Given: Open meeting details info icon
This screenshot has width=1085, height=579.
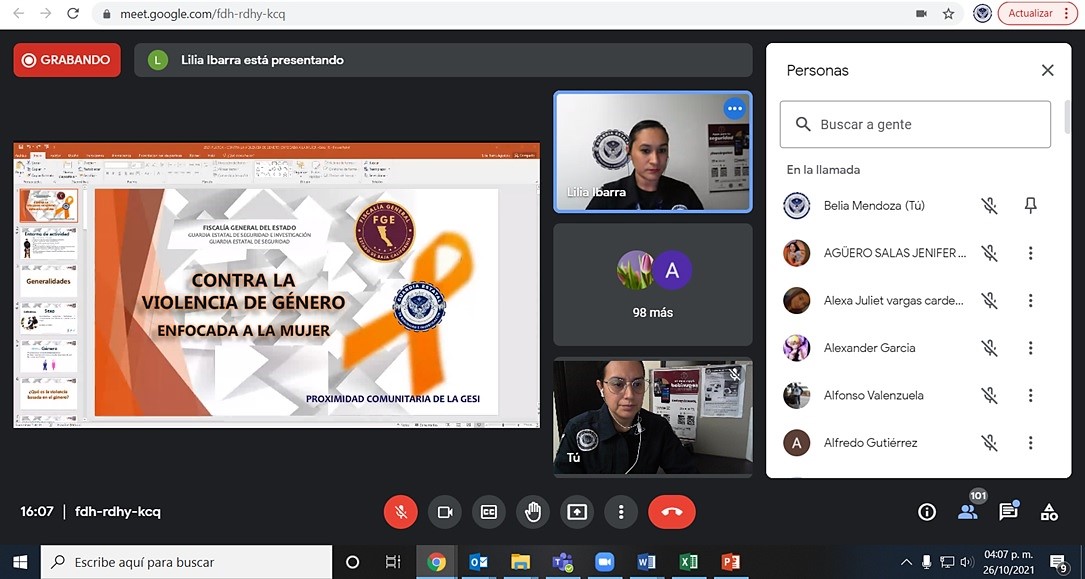Looking at the screenshot, I should [x=927, y=512].
